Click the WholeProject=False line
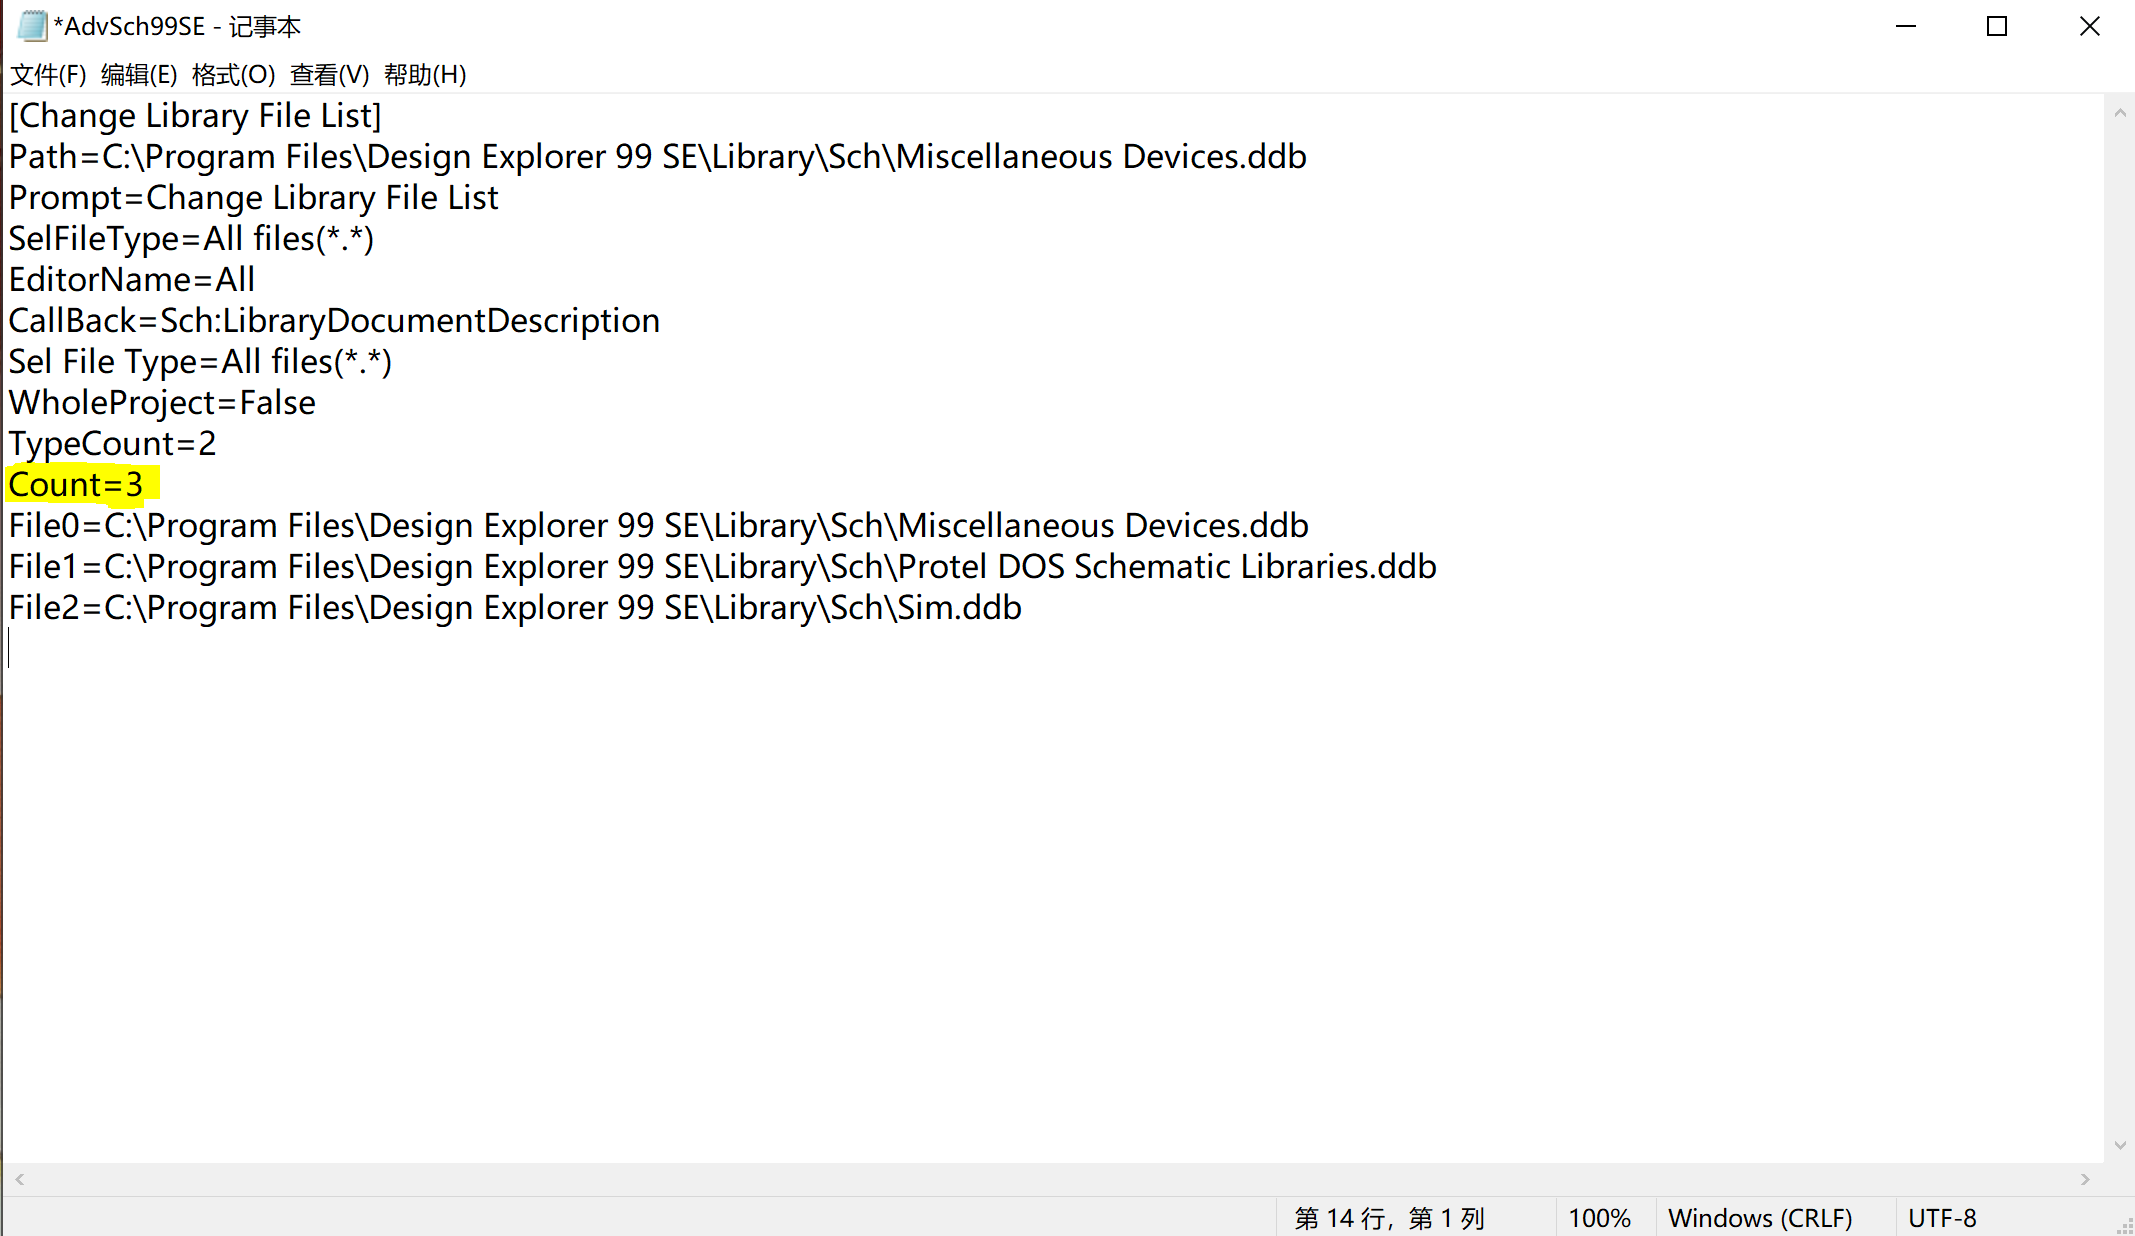This screenshot has height=1236, width=2135. coord(162,403)
